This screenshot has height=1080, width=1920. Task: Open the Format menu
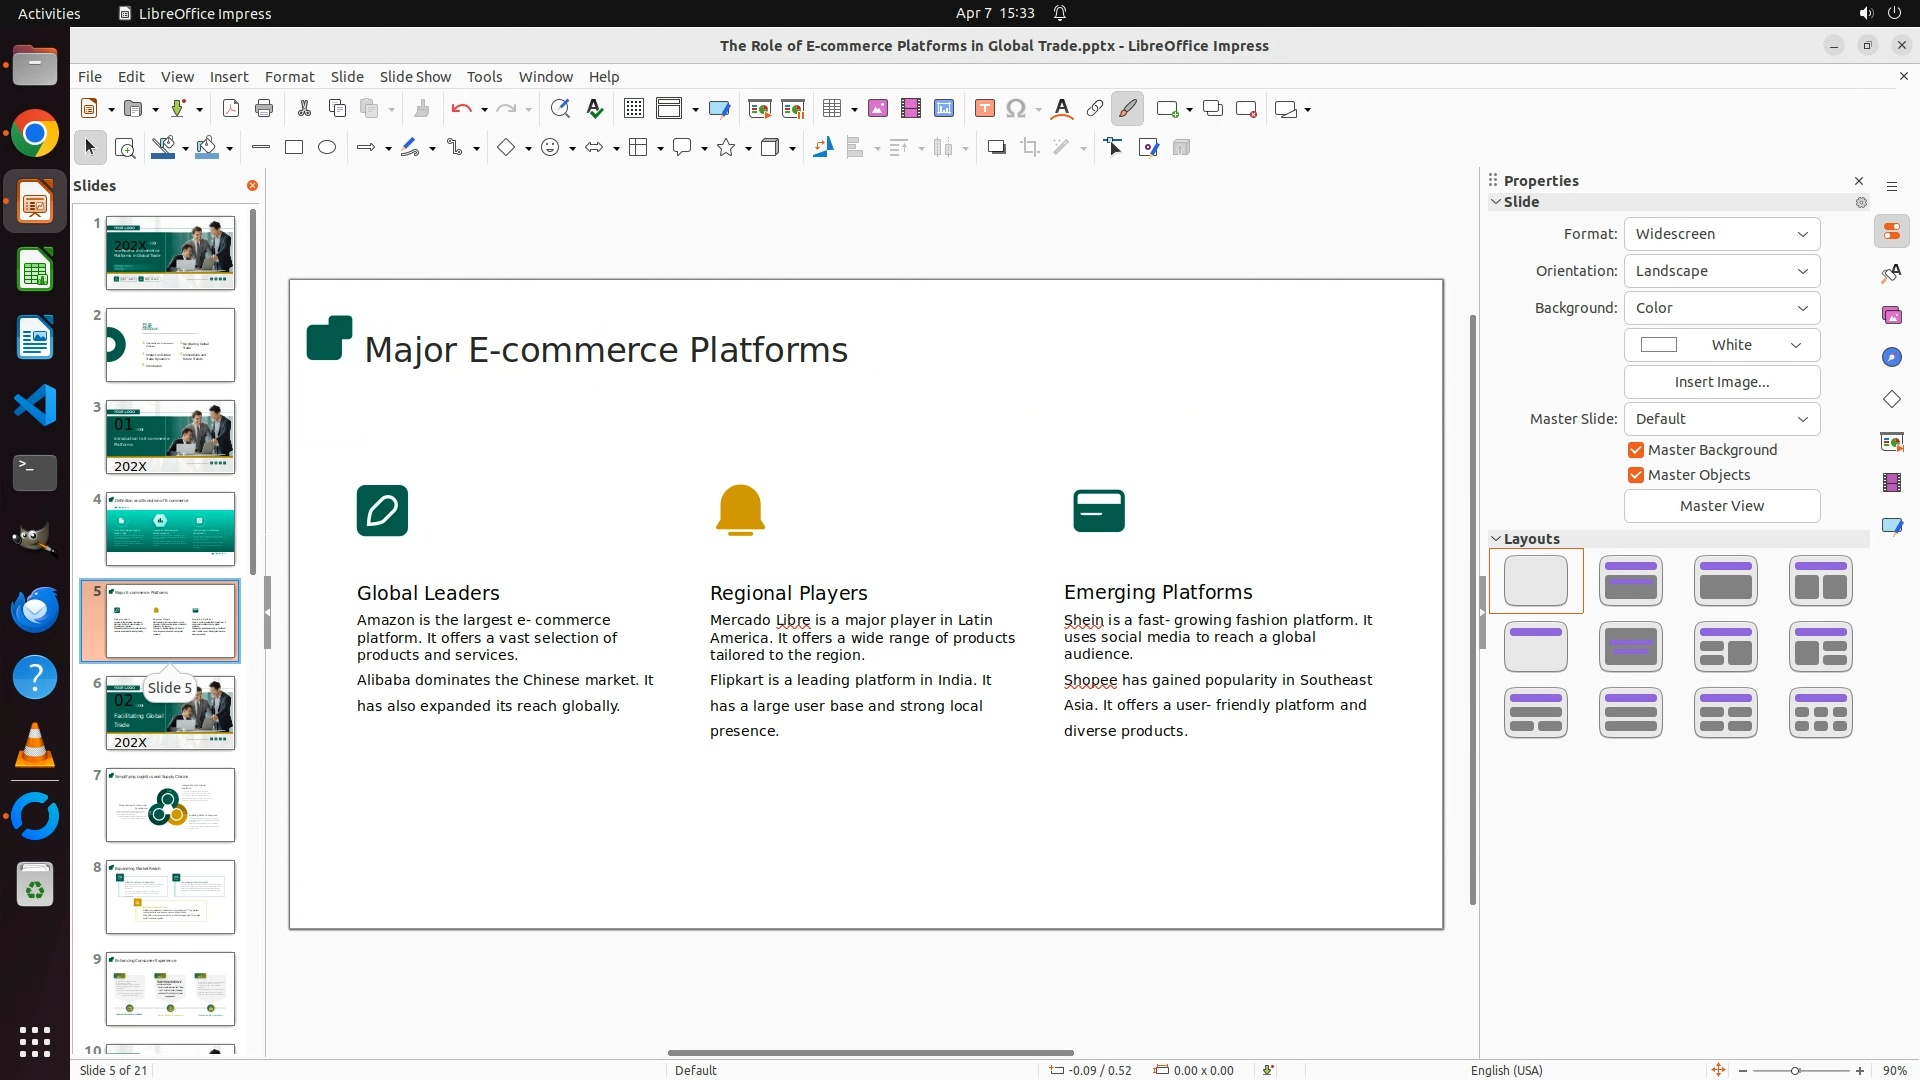coord(289,77)
